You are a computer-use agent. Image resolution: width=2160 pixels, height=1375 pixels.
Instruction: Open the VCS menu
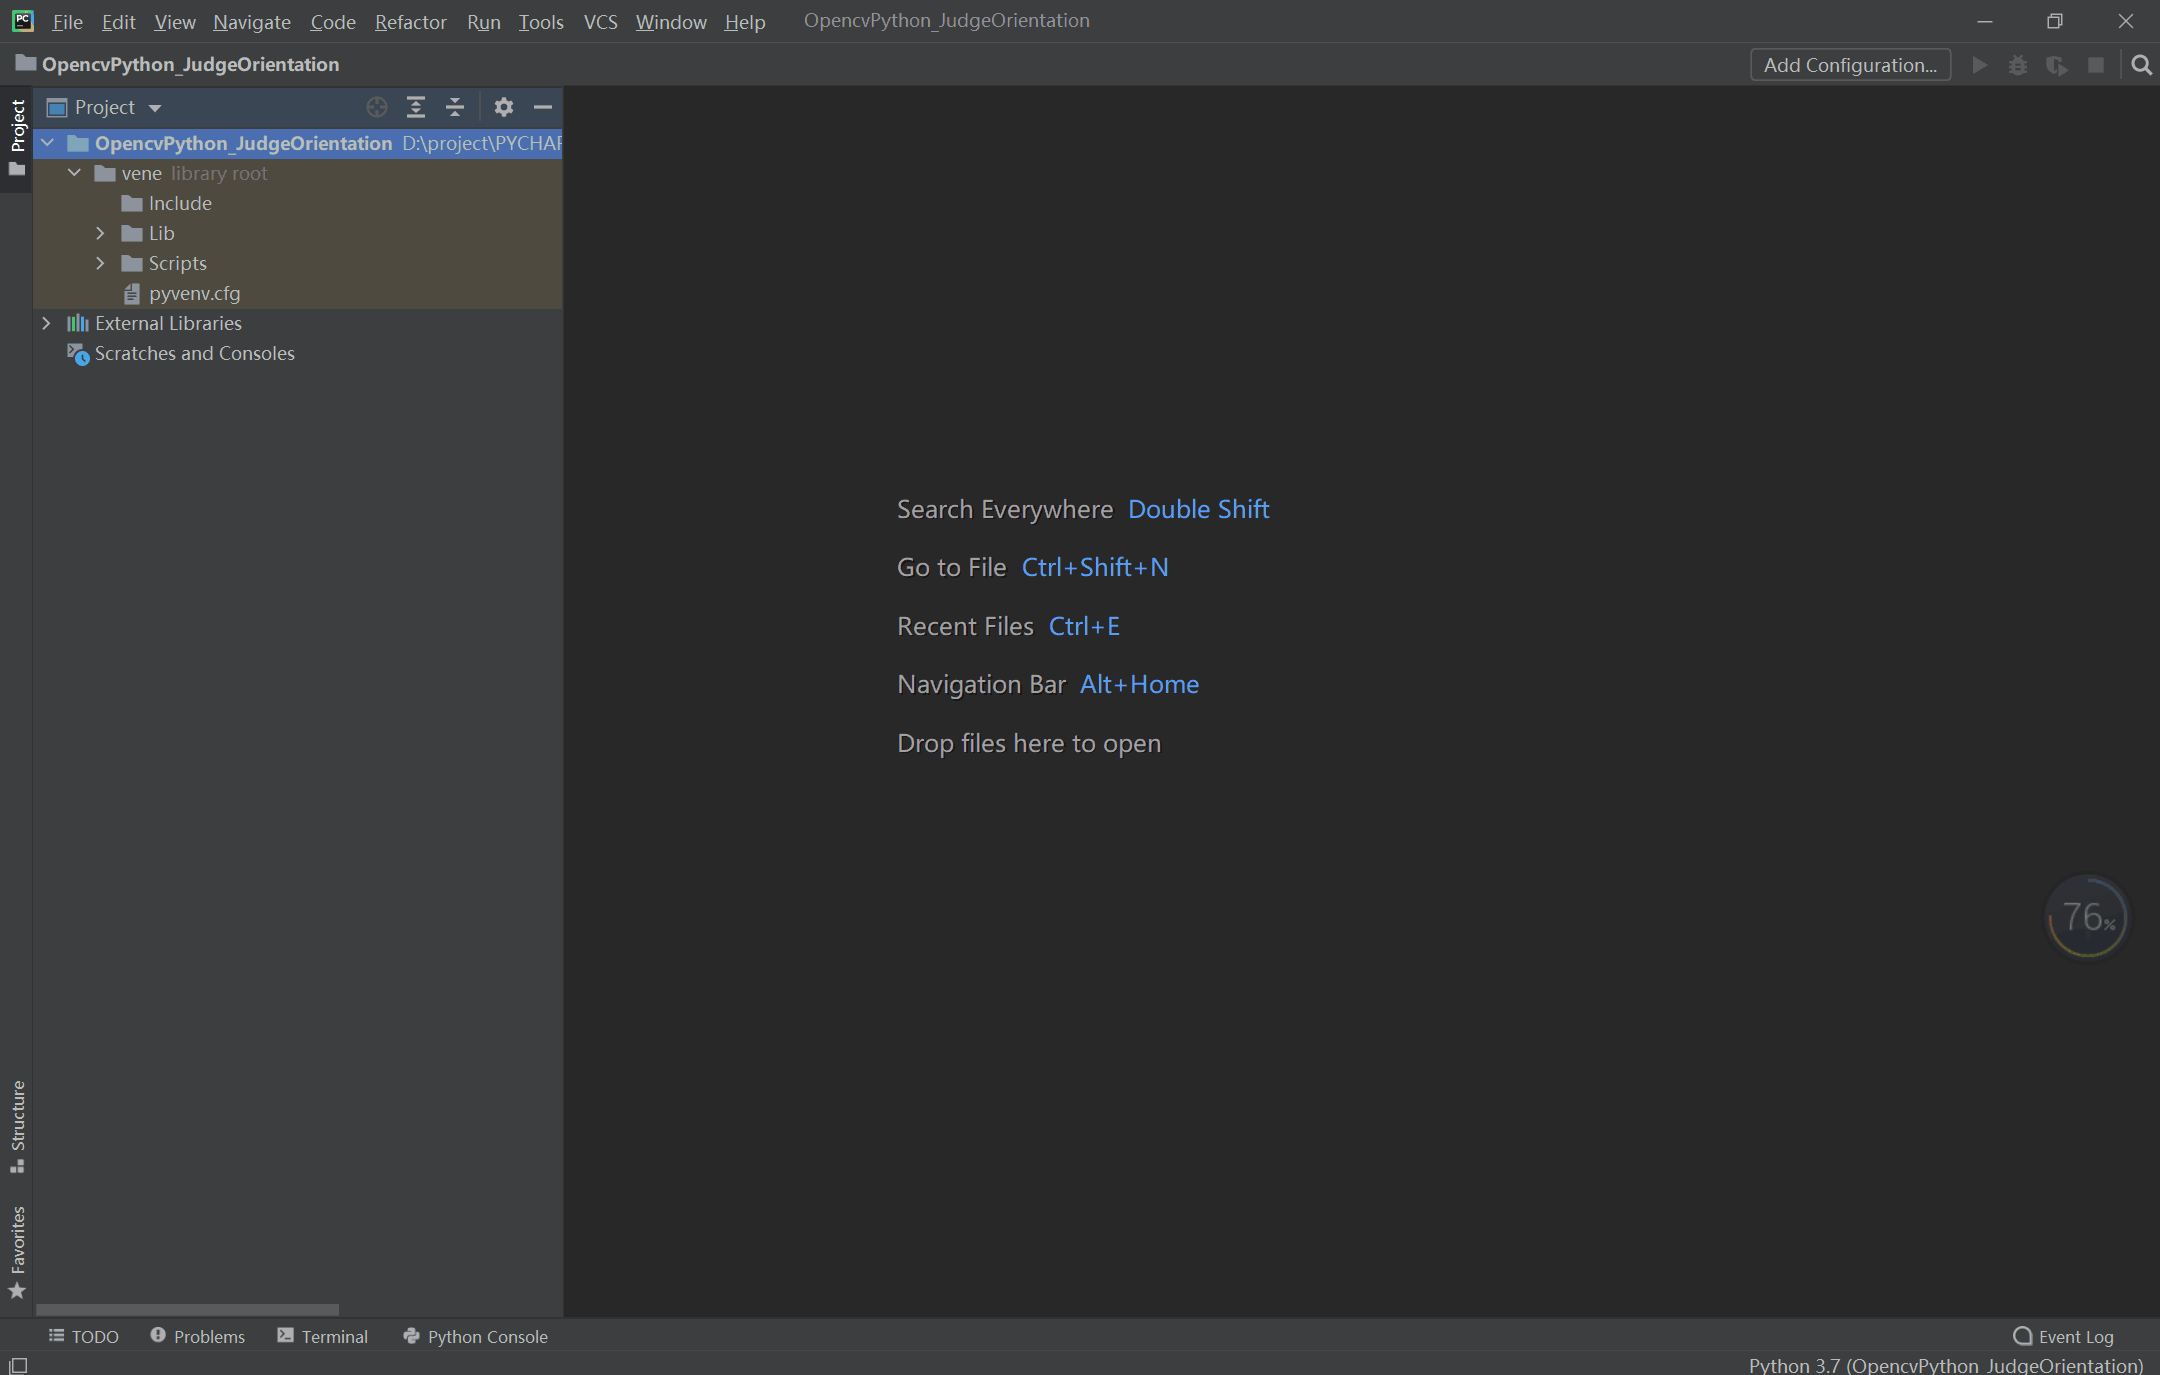coord(599,21)
